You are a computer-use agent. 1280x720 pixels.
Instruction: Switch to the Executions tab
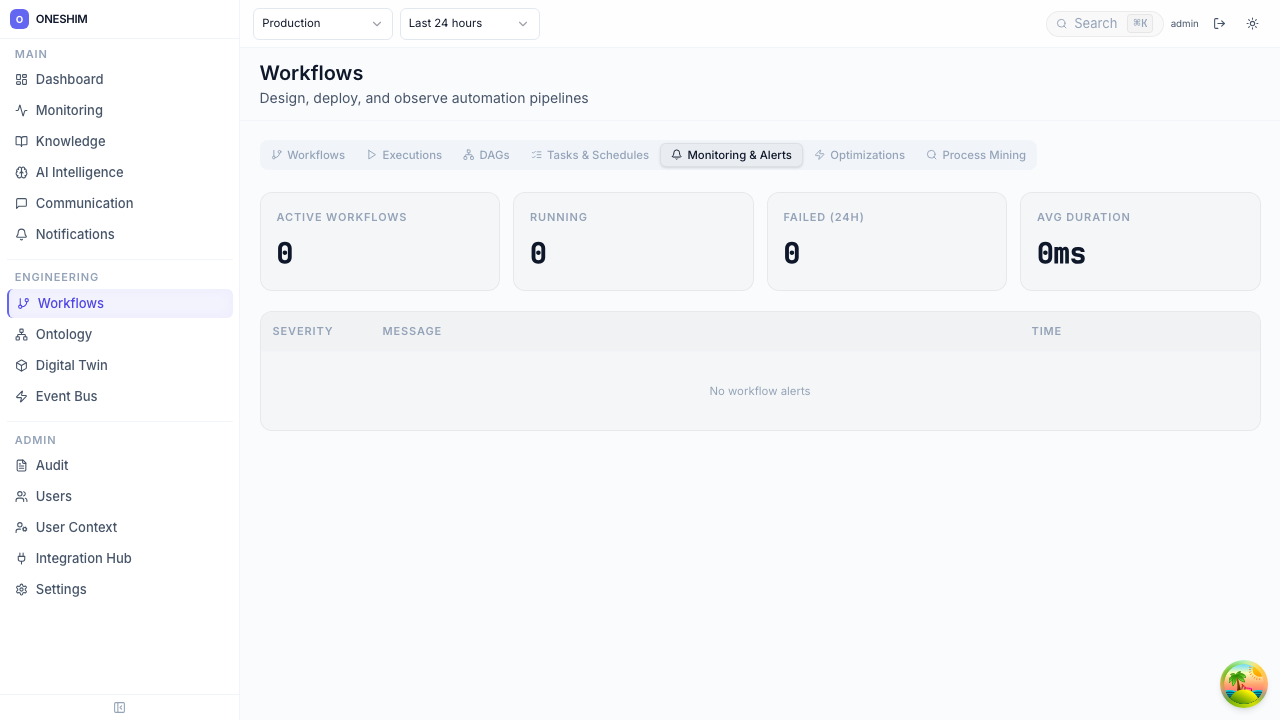tap(404, 155)
